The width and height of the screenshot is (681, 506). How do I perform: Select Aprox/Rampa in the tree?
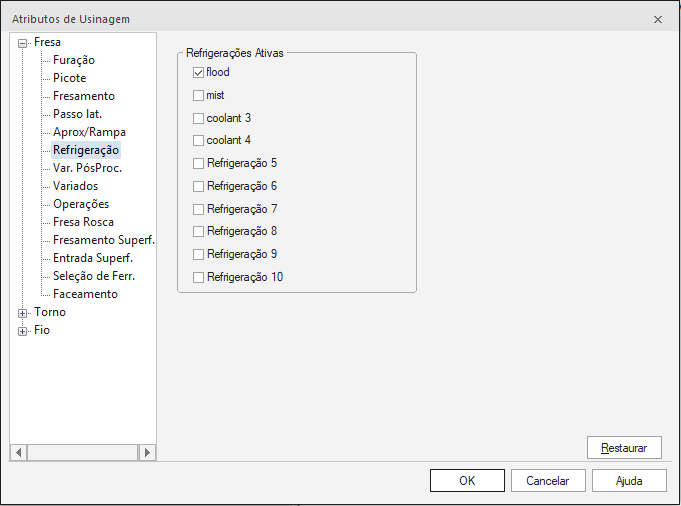click(89, 132)
